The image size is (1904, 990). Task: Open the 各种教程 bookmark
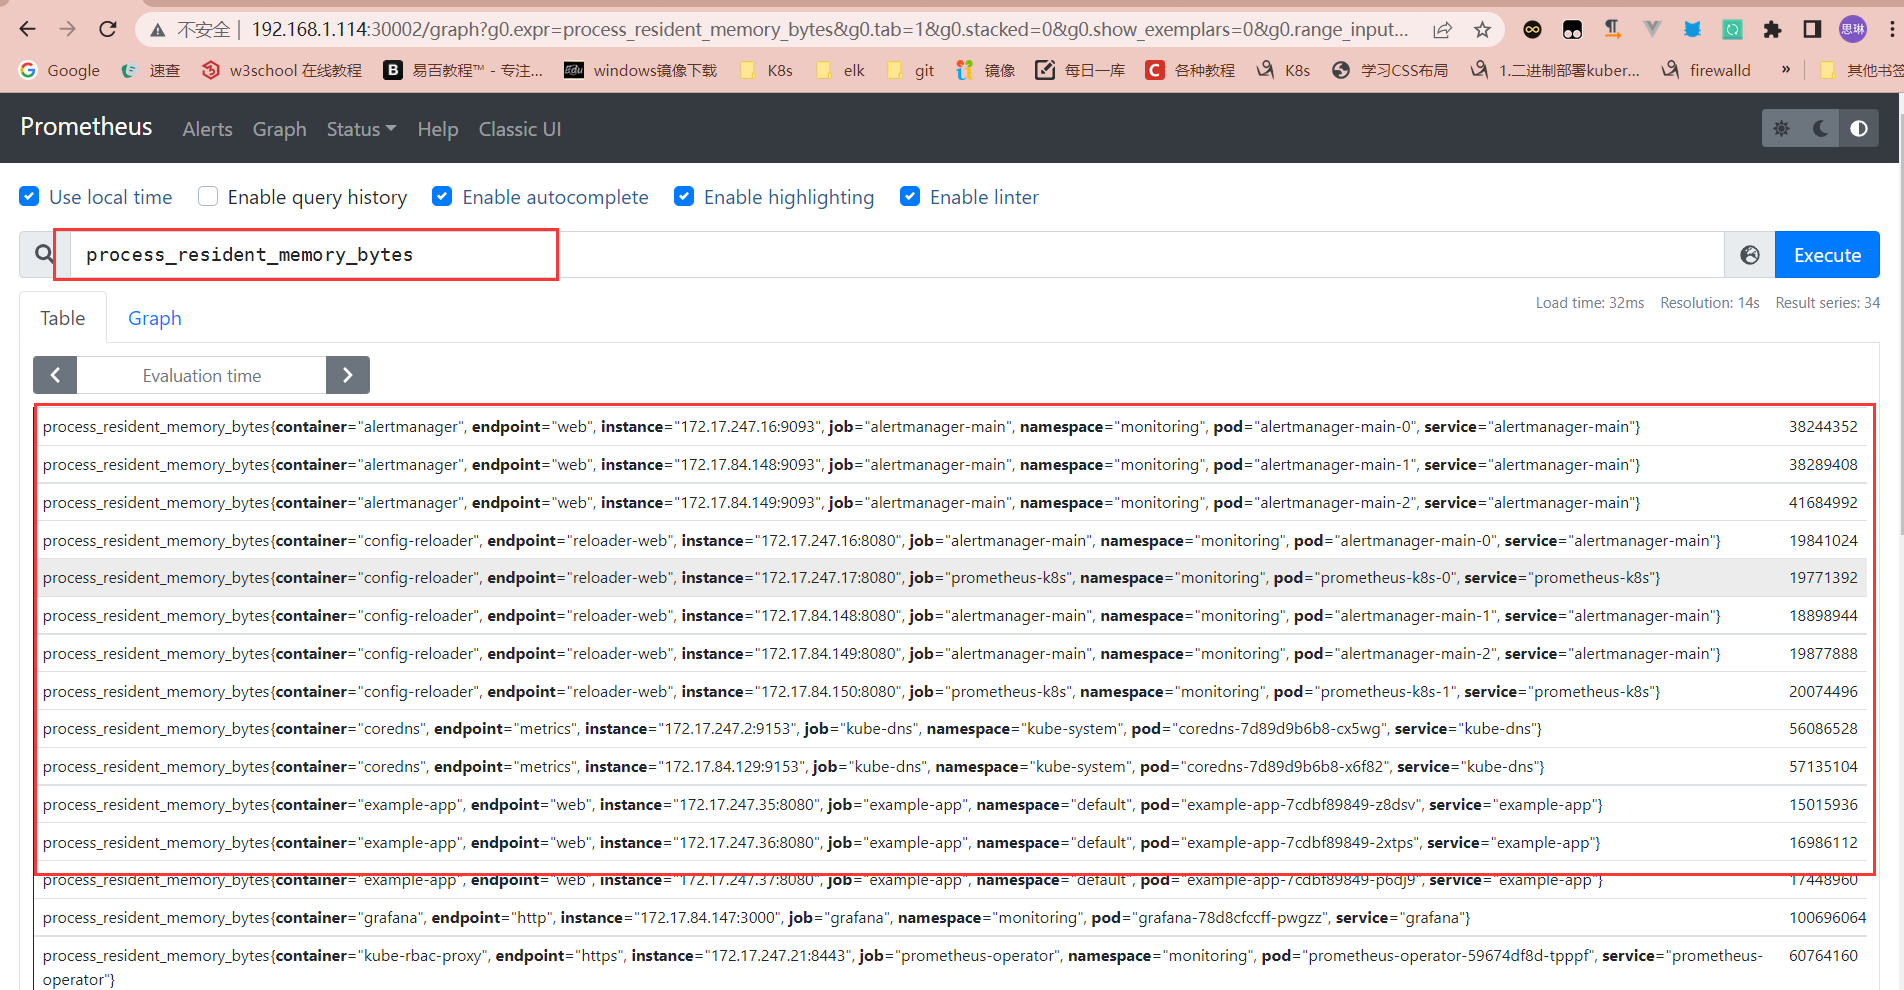coord(1190,70)
